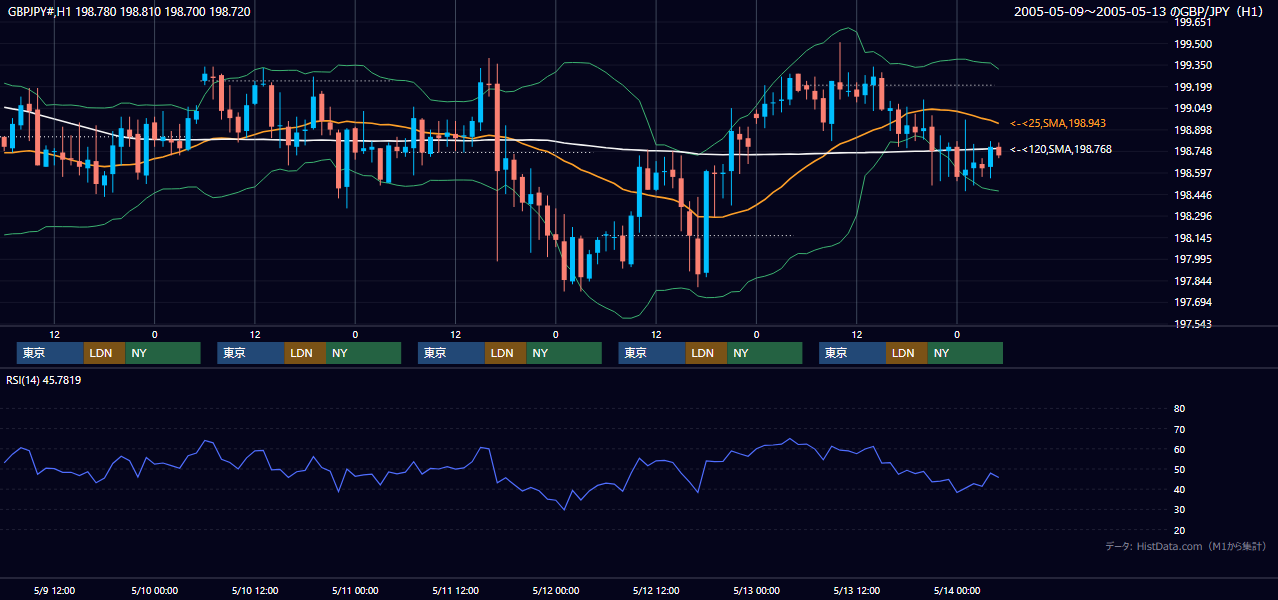Click the 5/10 12:00 date label
The width and height of the screenshot is (1278, 600).
[x=255, y=590]
